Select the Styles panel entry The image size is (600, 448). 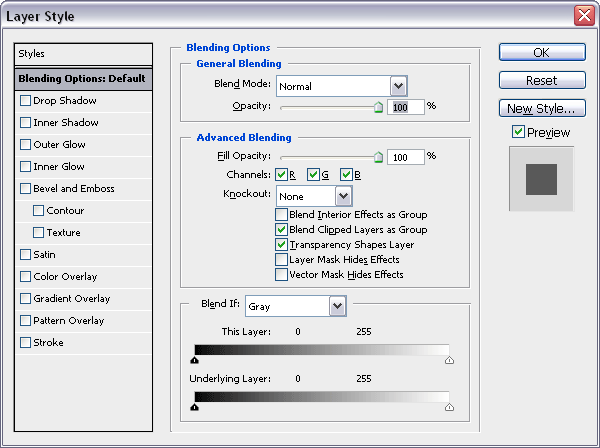83,54
